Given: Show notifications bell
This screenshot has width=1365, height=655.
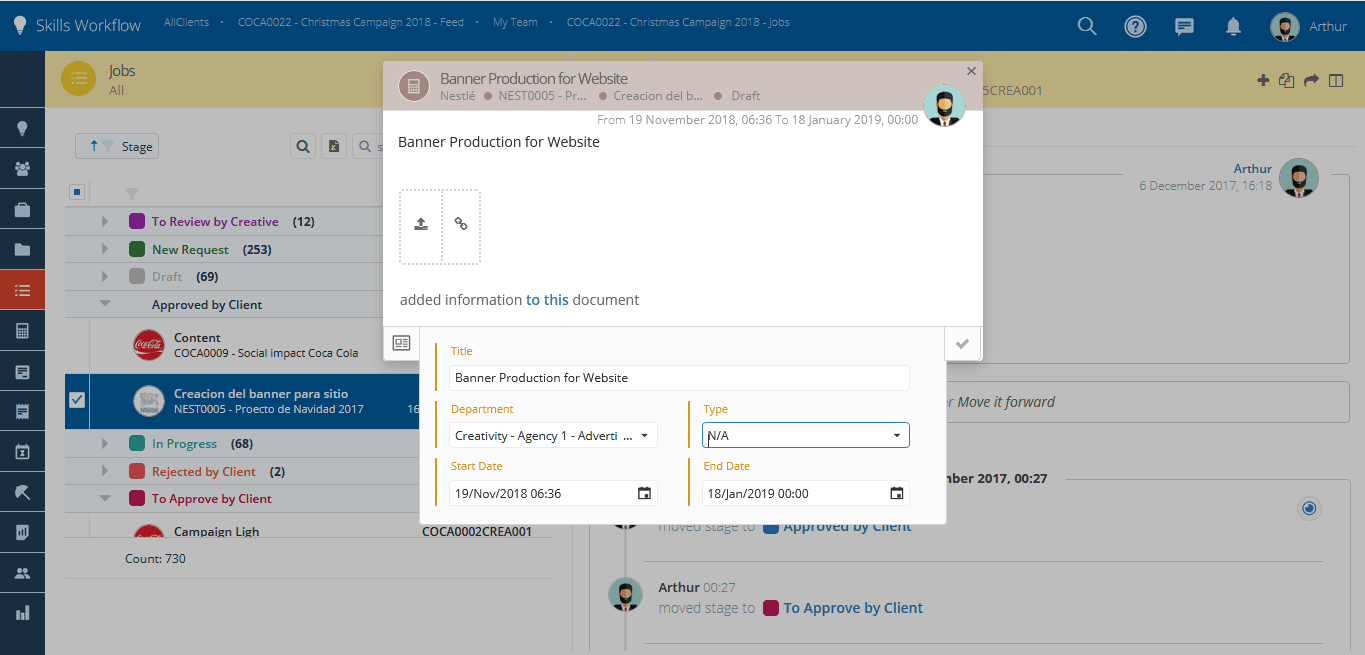Looking at the screenshot, I should tap(1233, 27).
